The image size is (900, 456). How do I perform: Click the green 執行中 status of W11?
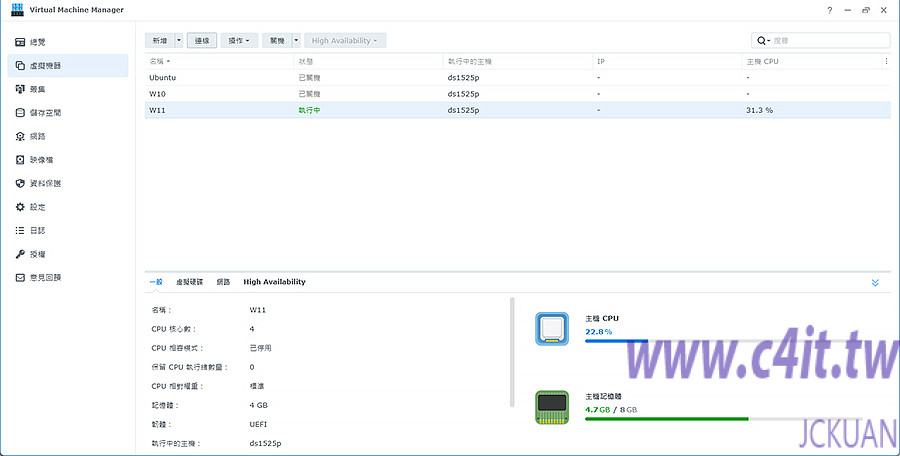point(309,110)
